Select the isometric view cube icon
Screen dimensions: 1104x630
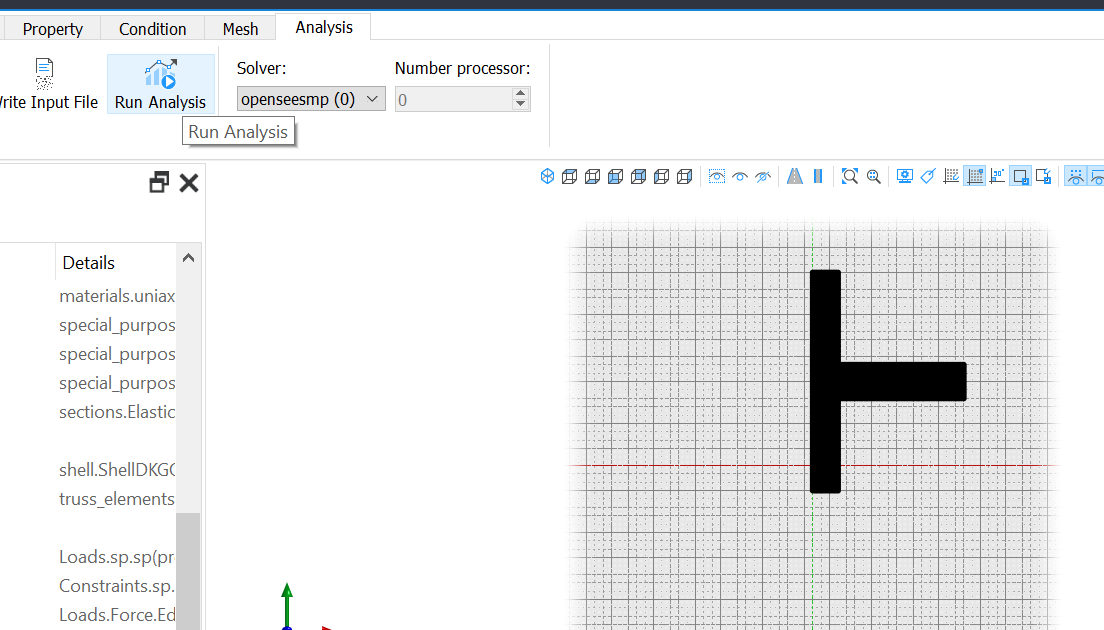(547, 177)
